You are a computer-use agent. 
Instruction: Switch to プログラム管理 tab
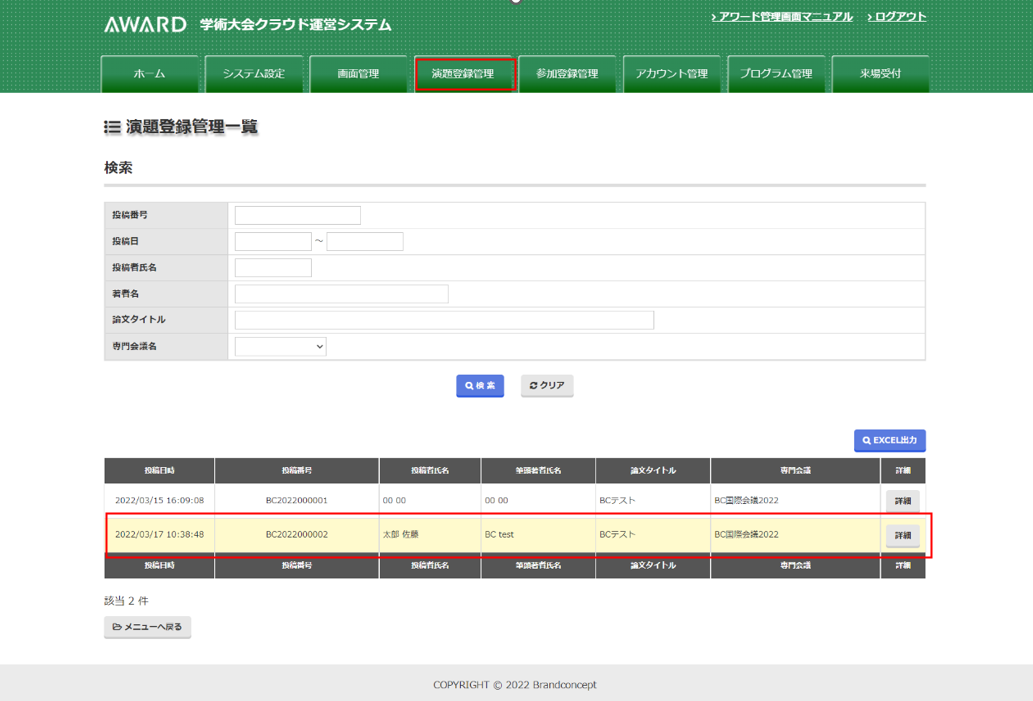pyautogui.click(x=776, y=74)
